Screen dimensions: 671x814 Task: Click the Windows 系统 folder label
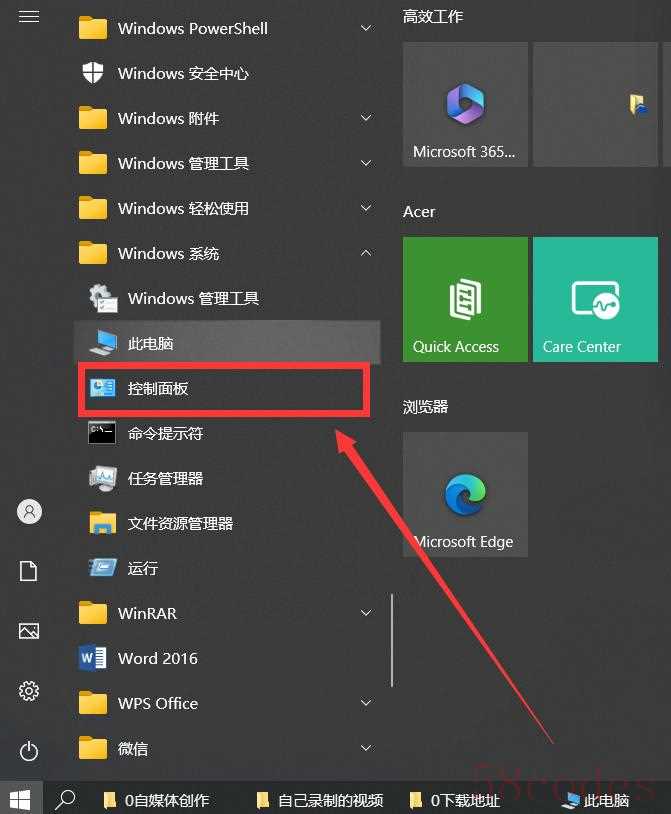(168, 253)
